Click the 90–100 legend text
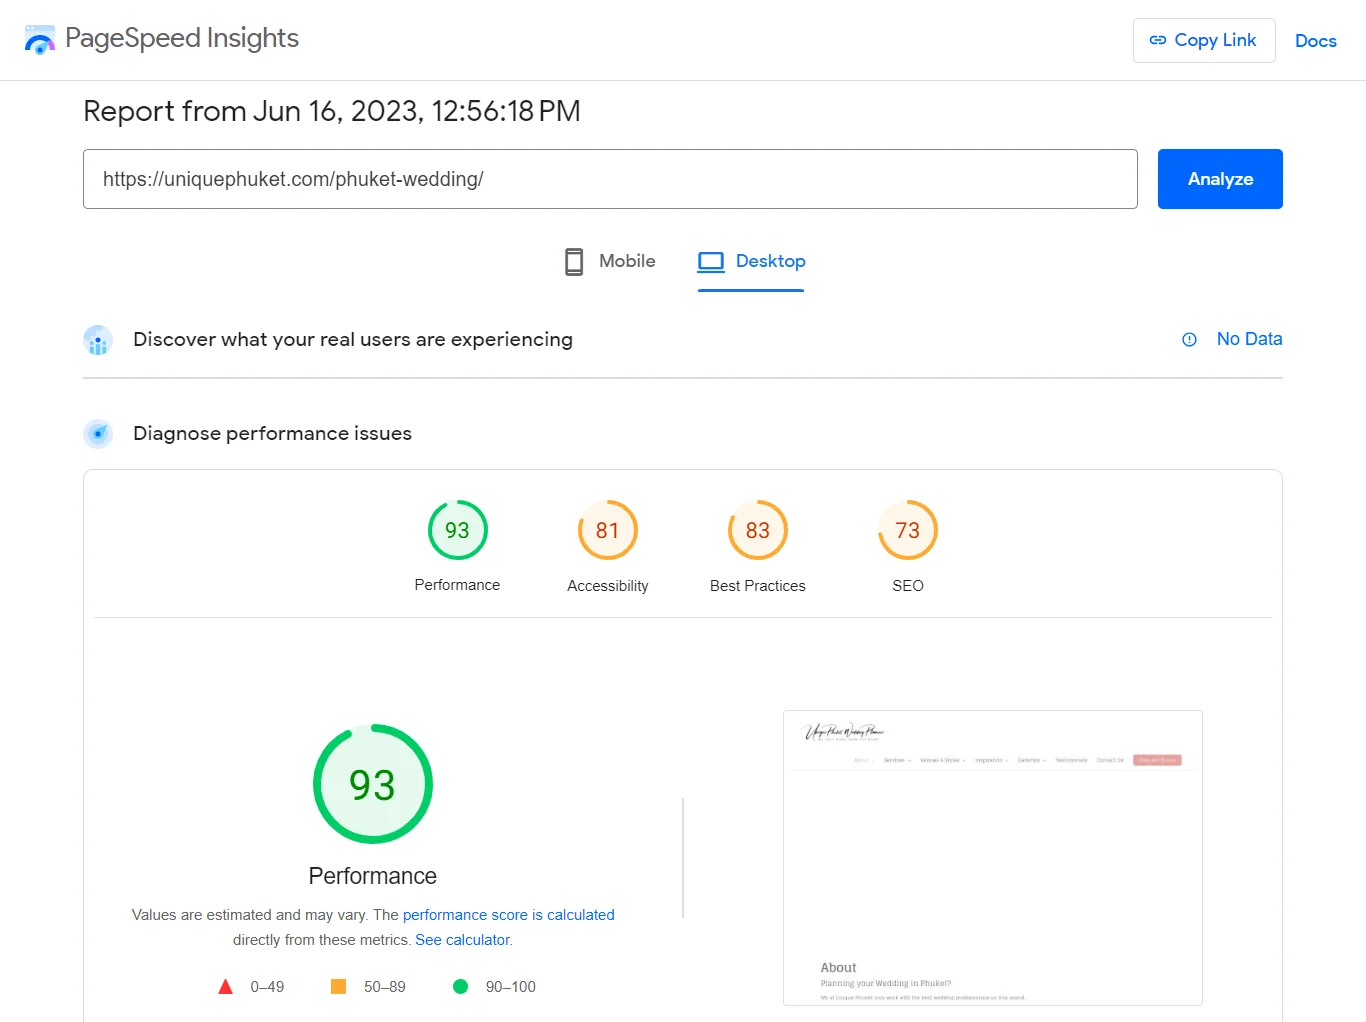The height and width of the screenshot is (1022, 1366). [x=511, y=987]
